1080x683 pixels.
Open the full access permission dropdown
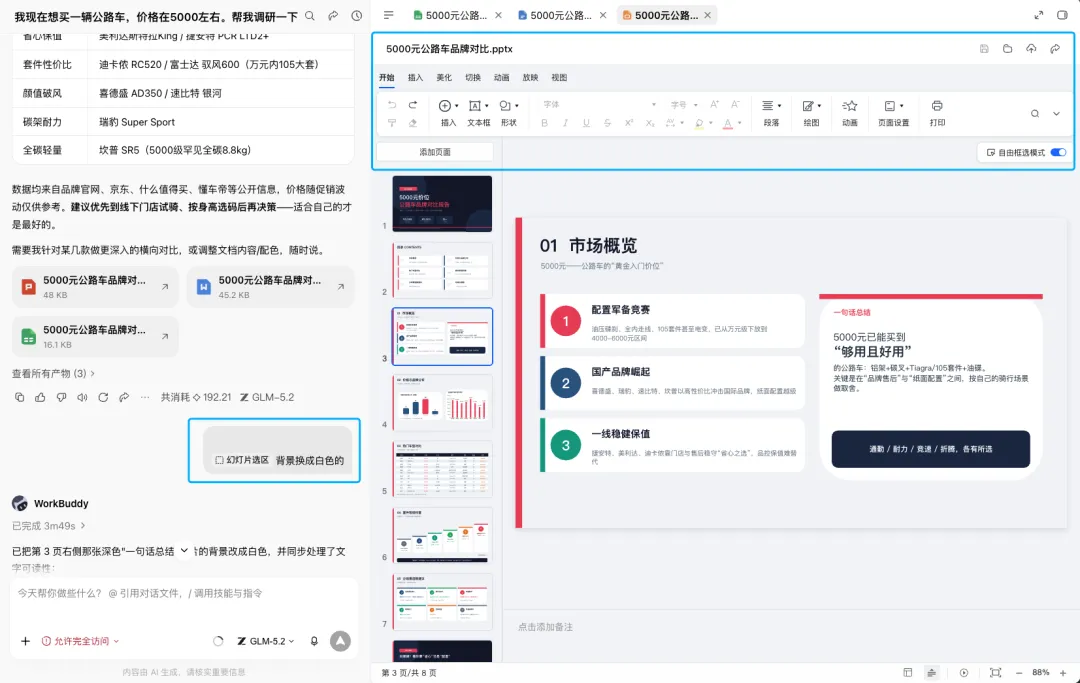pyautogui.click(x=81, y=641)
